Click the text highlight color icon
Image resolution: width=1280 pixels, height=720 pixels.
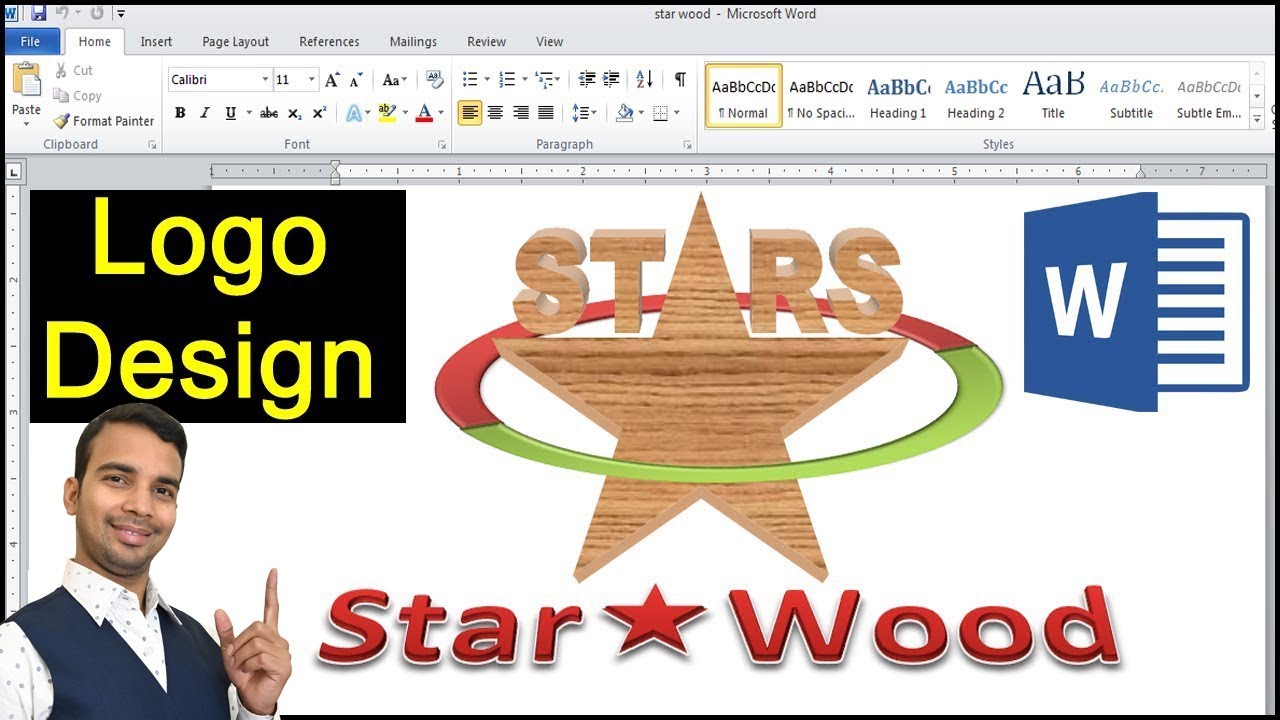click(x=387, y=113)
